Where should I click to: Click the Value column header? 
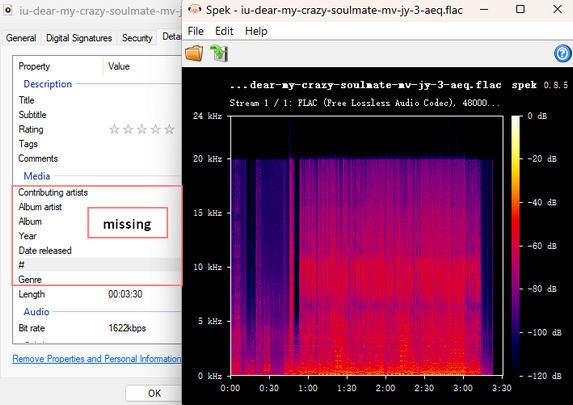143,67
